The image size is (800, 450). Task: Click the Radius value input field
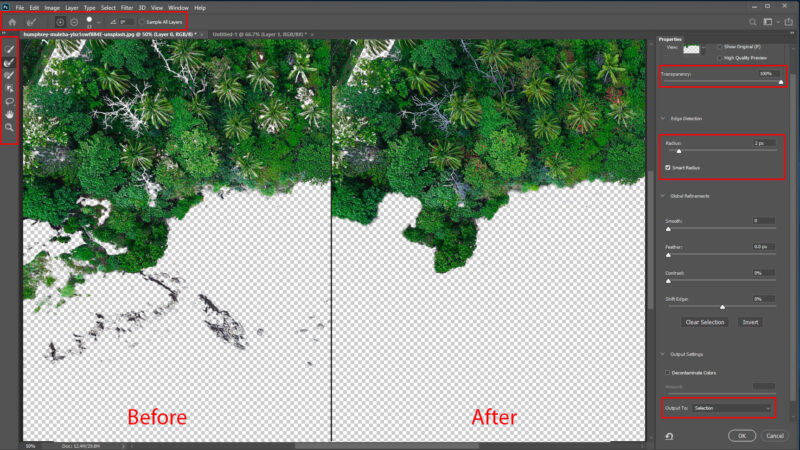[764, 143]
